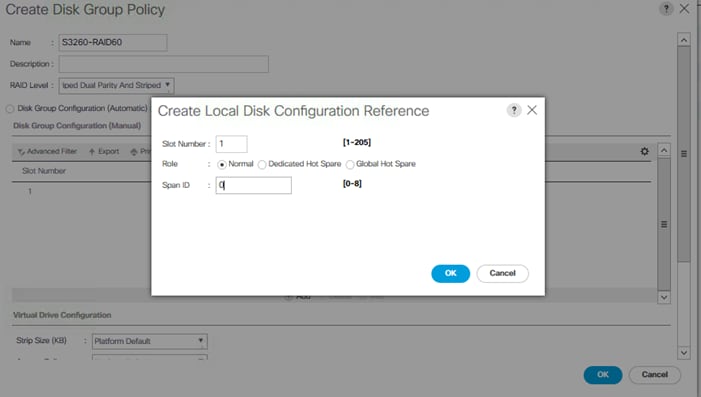Click the Span ID input field
Screen dimensions: 701x397
click(x=253, y=185)
